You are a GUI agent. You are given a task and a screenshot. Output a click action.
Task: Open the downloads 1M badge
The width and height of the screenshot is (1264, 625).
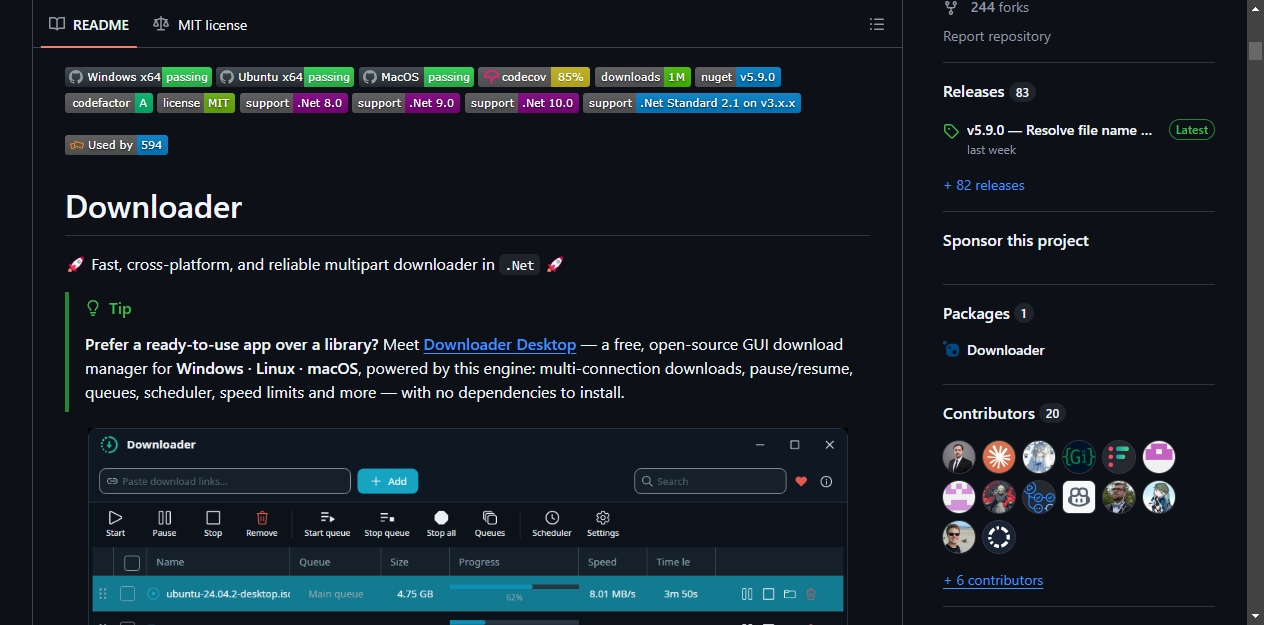click(x=643, y=77)
